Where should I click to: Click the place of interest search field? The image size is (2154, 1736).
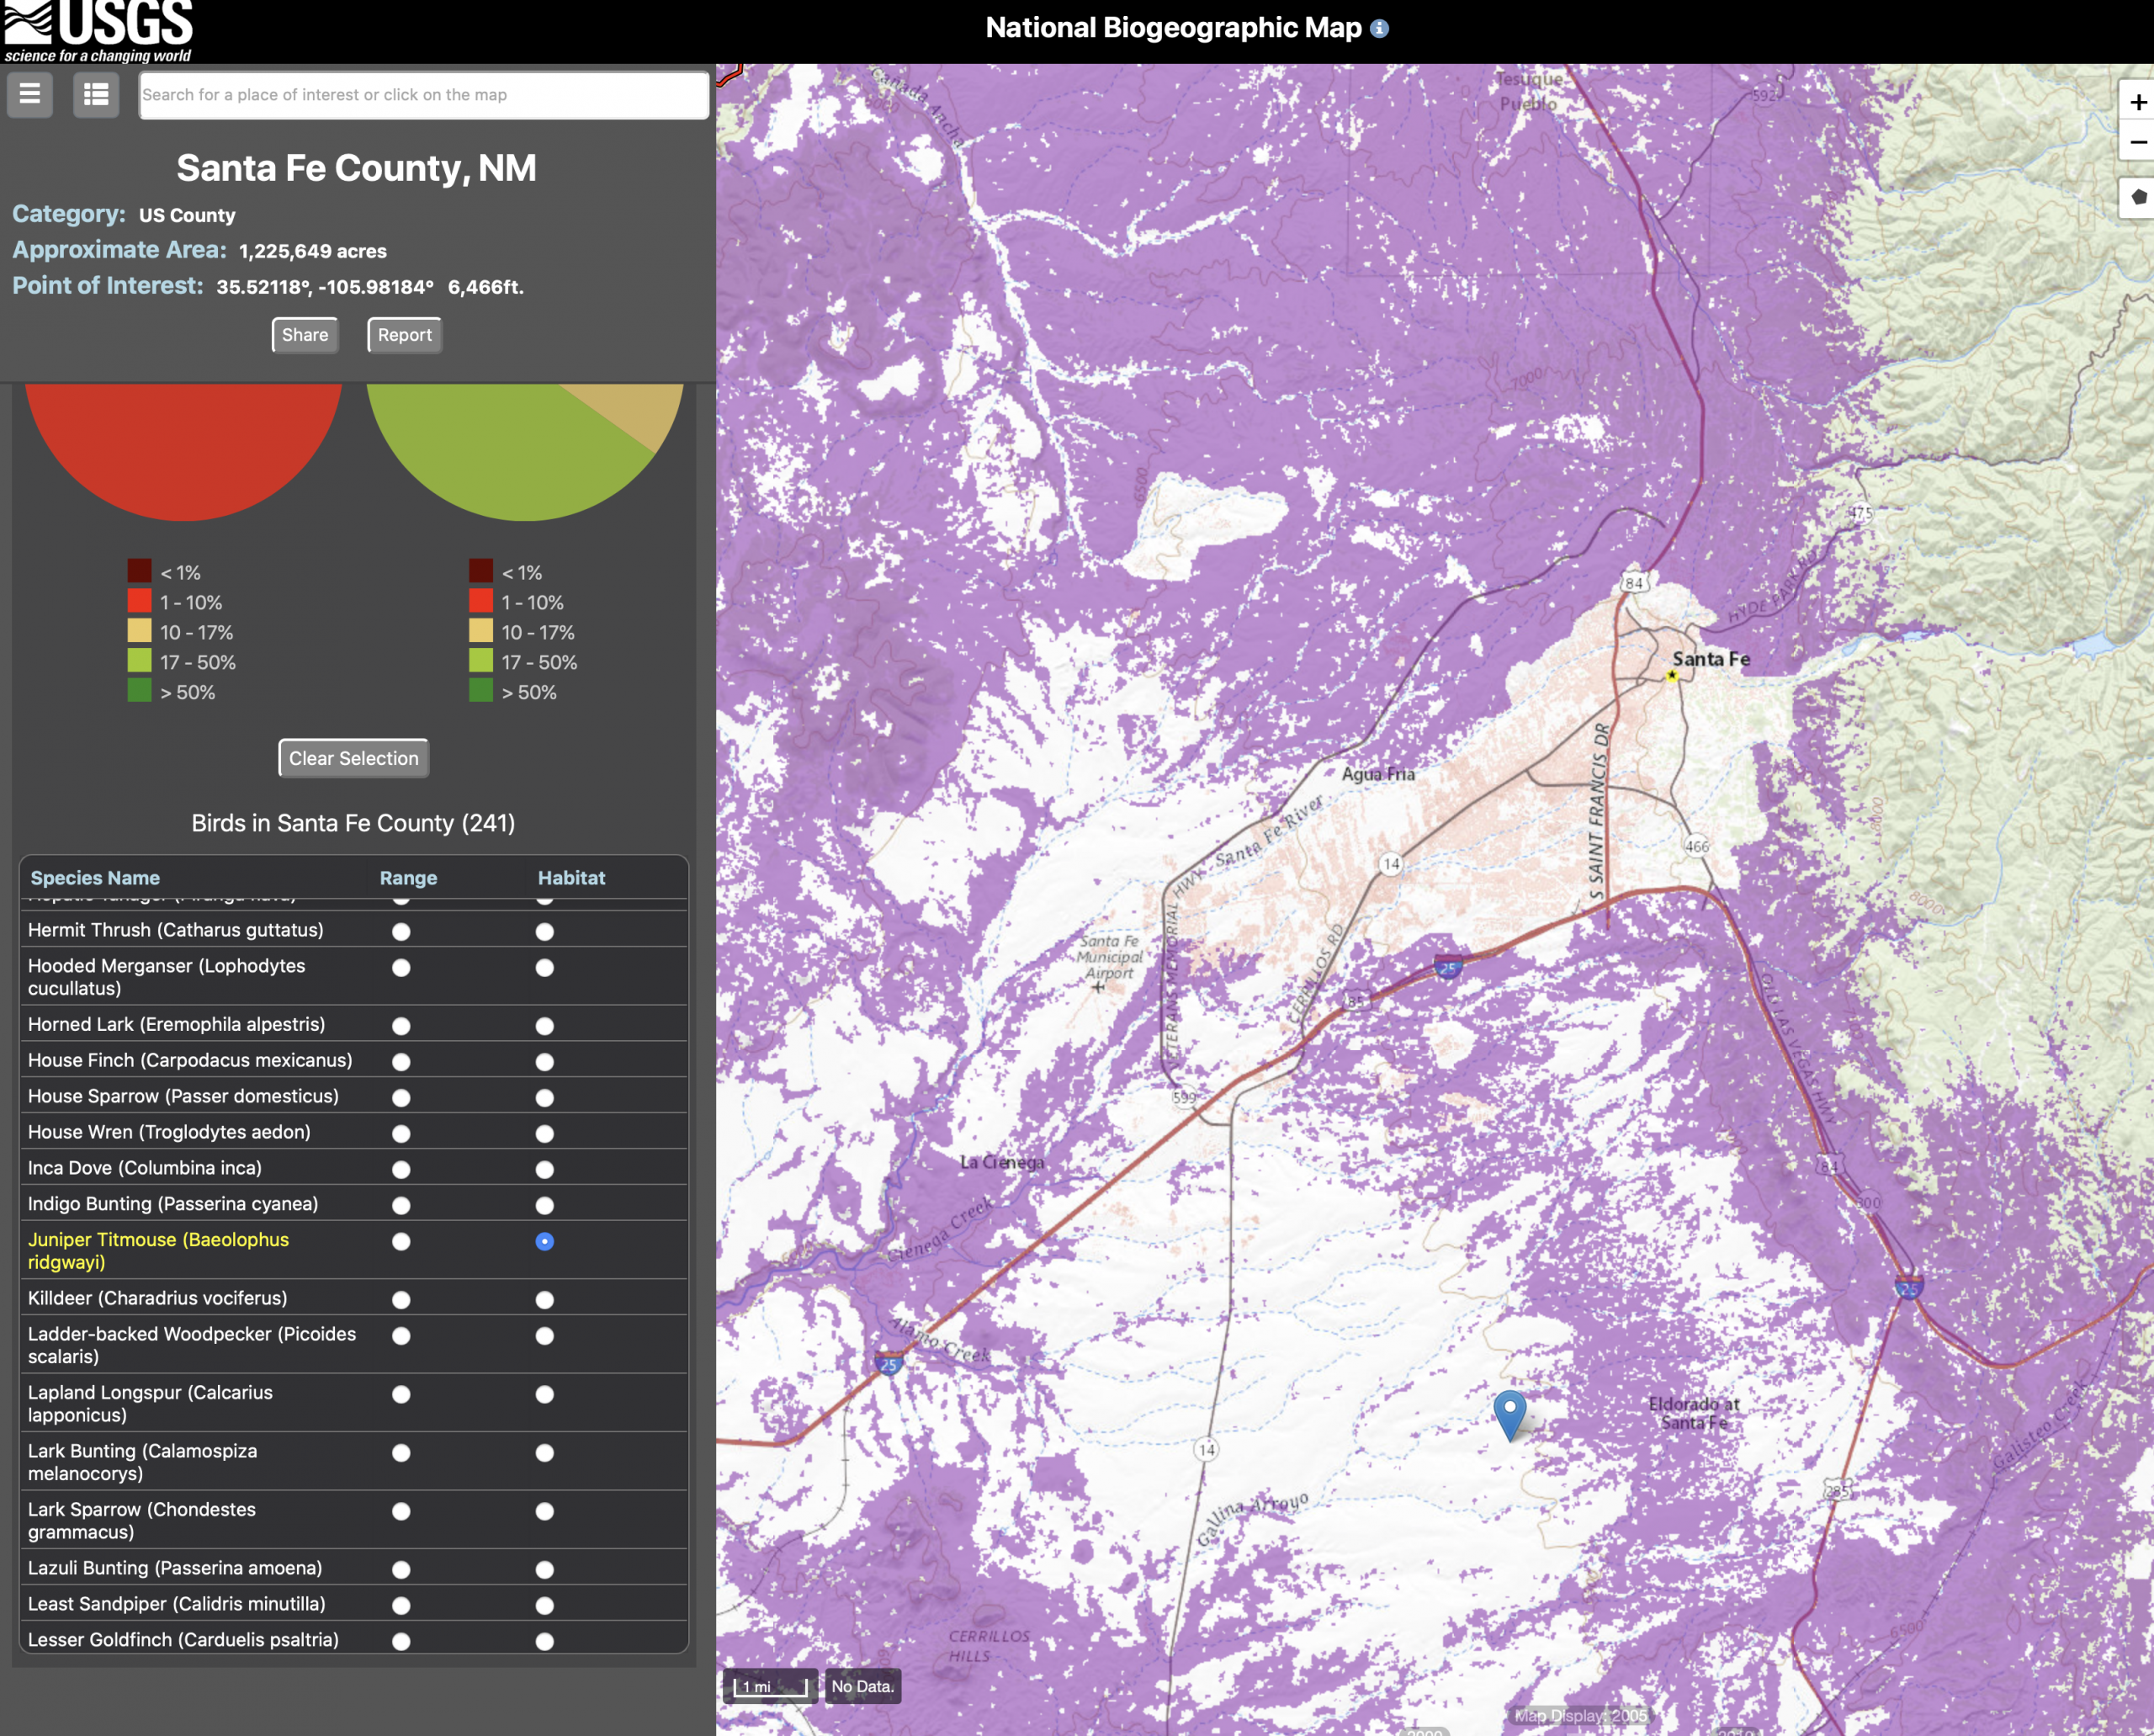(423, 95)
